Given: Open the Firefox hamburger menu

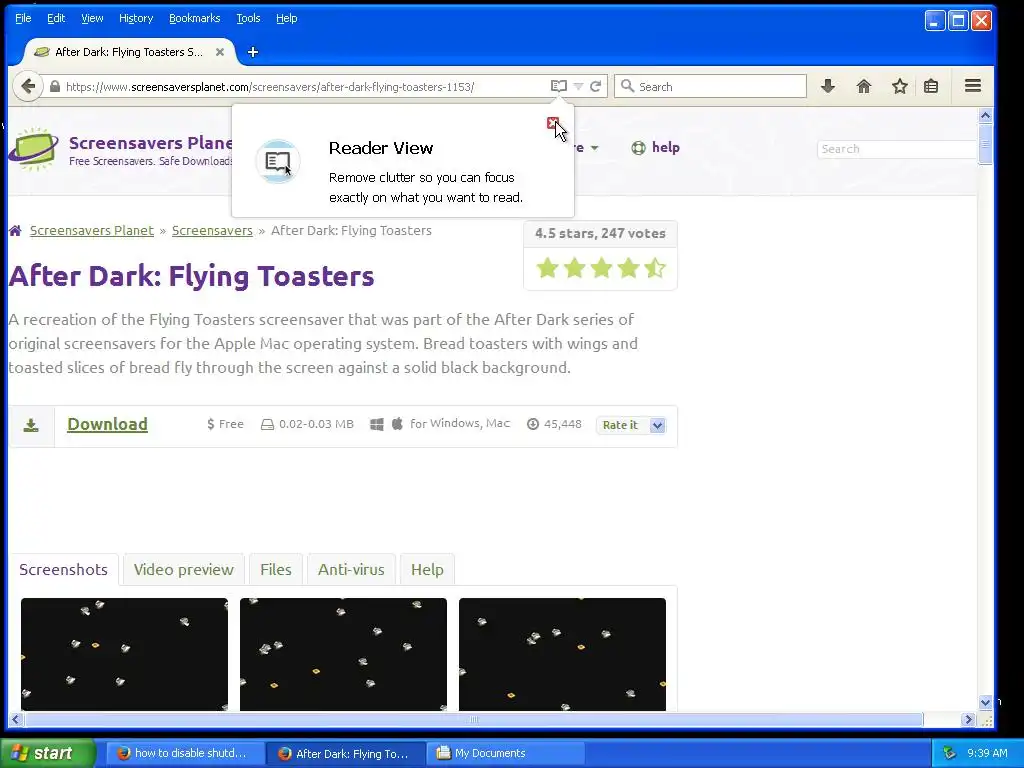Looking at the screenshot, I should point(973,86).
